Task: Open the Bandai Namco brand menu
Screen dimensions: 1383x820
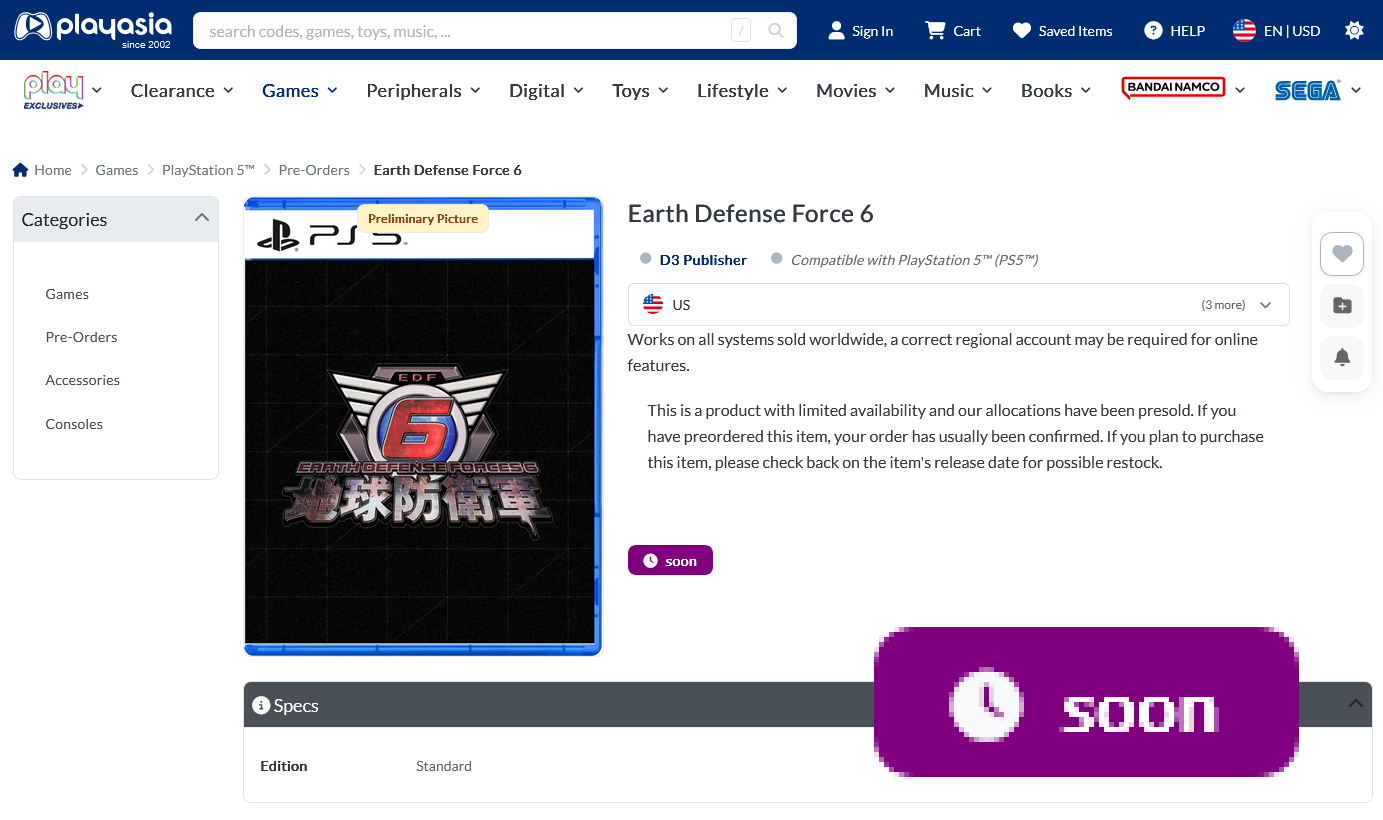Action: [x=1183, y=90]
